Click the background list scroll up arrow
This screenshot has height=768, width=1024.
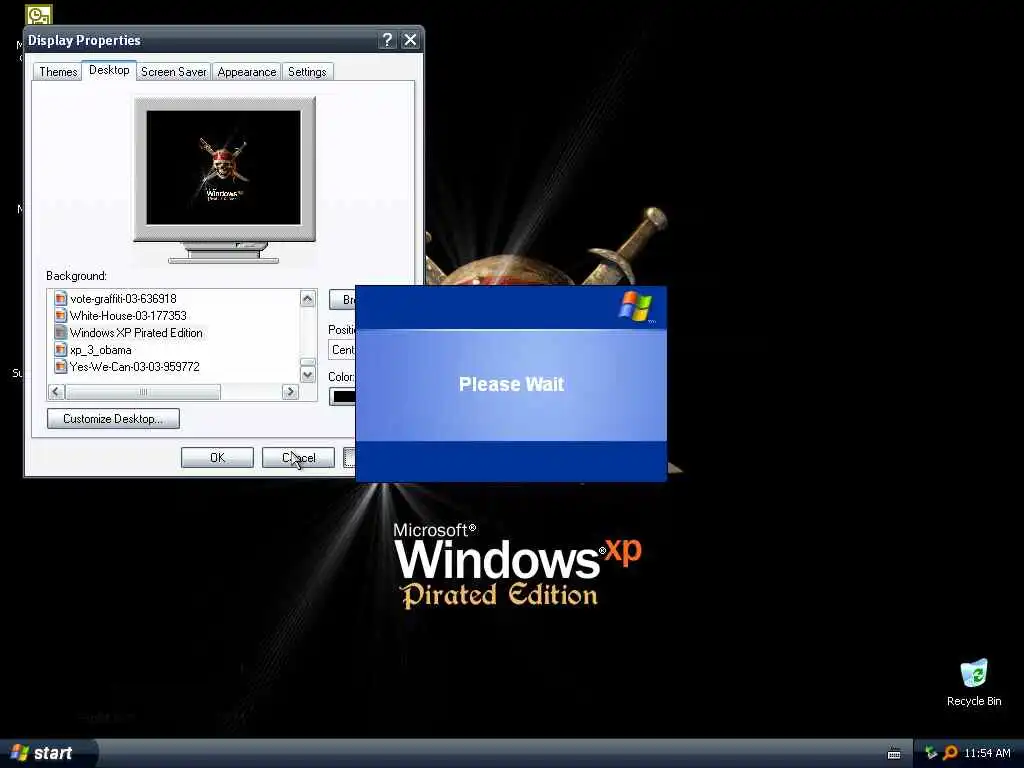coord(308,298)
